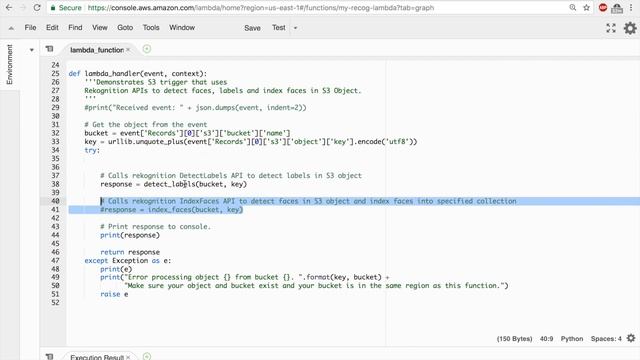The width and height of the screenshot is (640, 360).
Task: Click line number 25 in the gutter
Action: tap(55, 73)
